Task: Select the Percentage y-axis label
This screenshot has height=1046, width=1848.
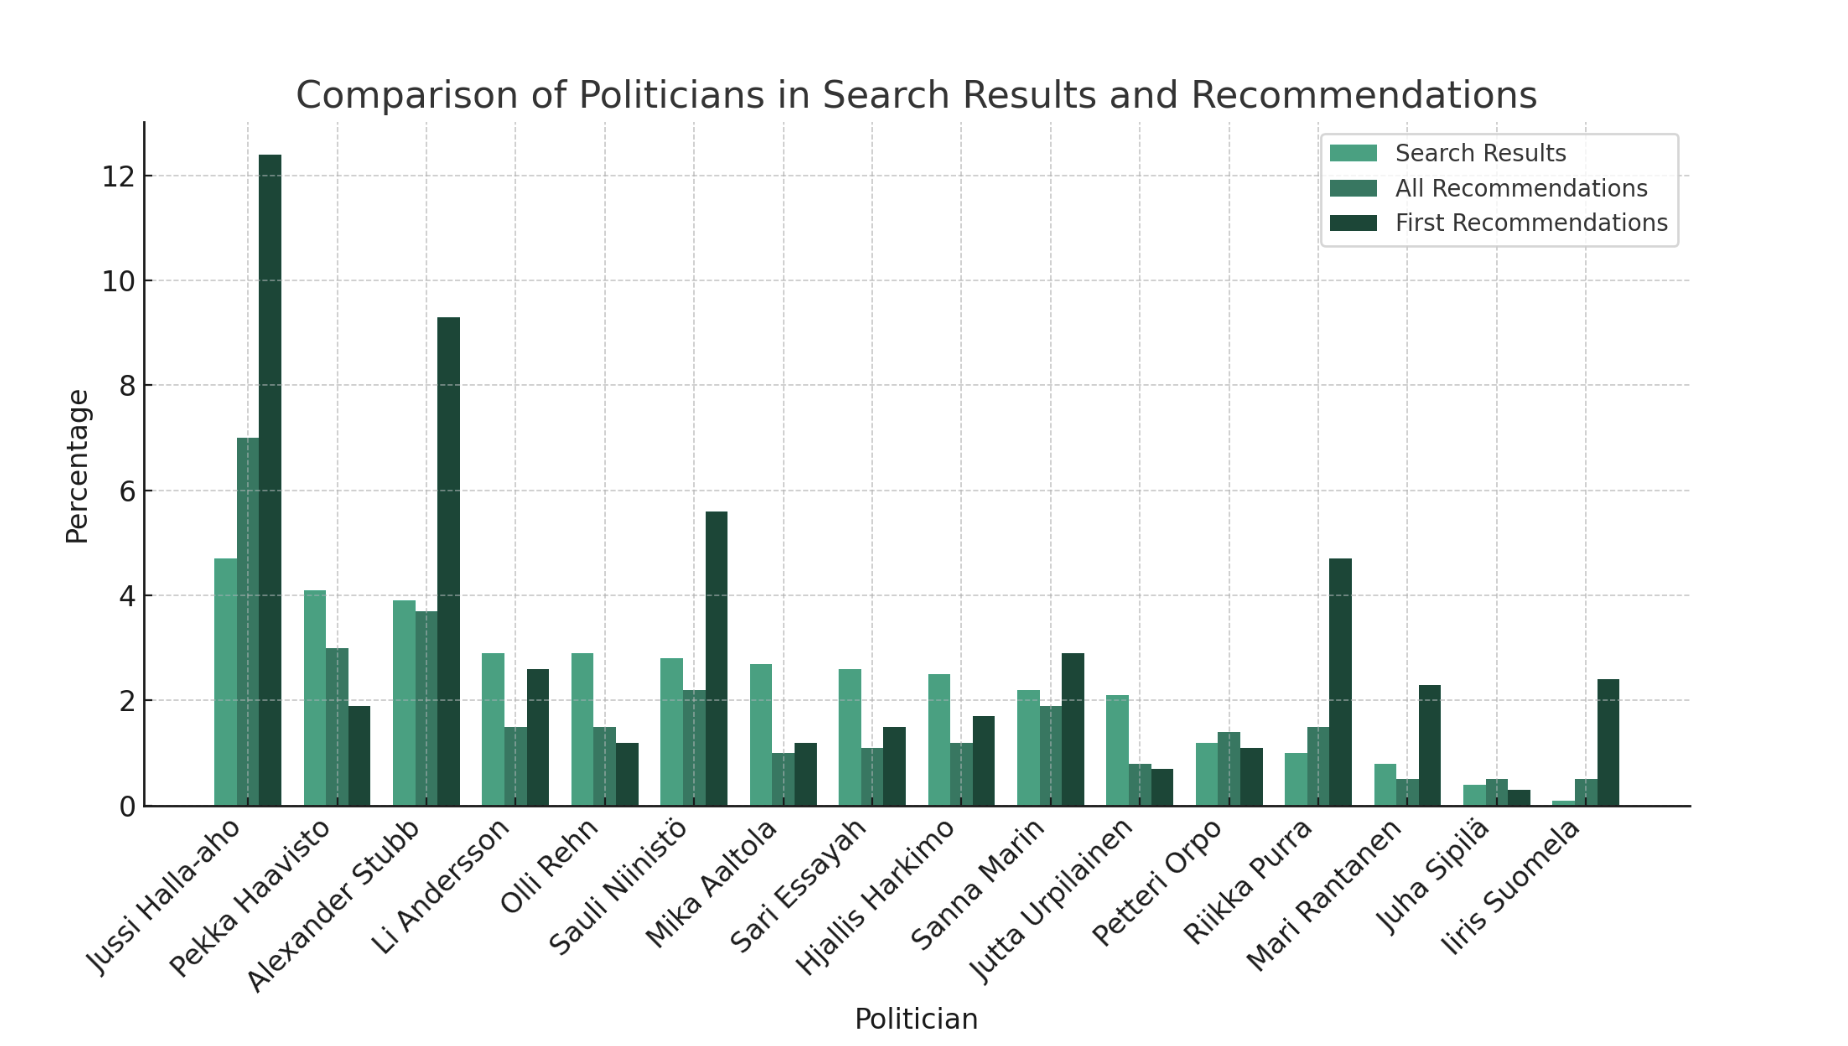Action: click(x=77, y=466)
